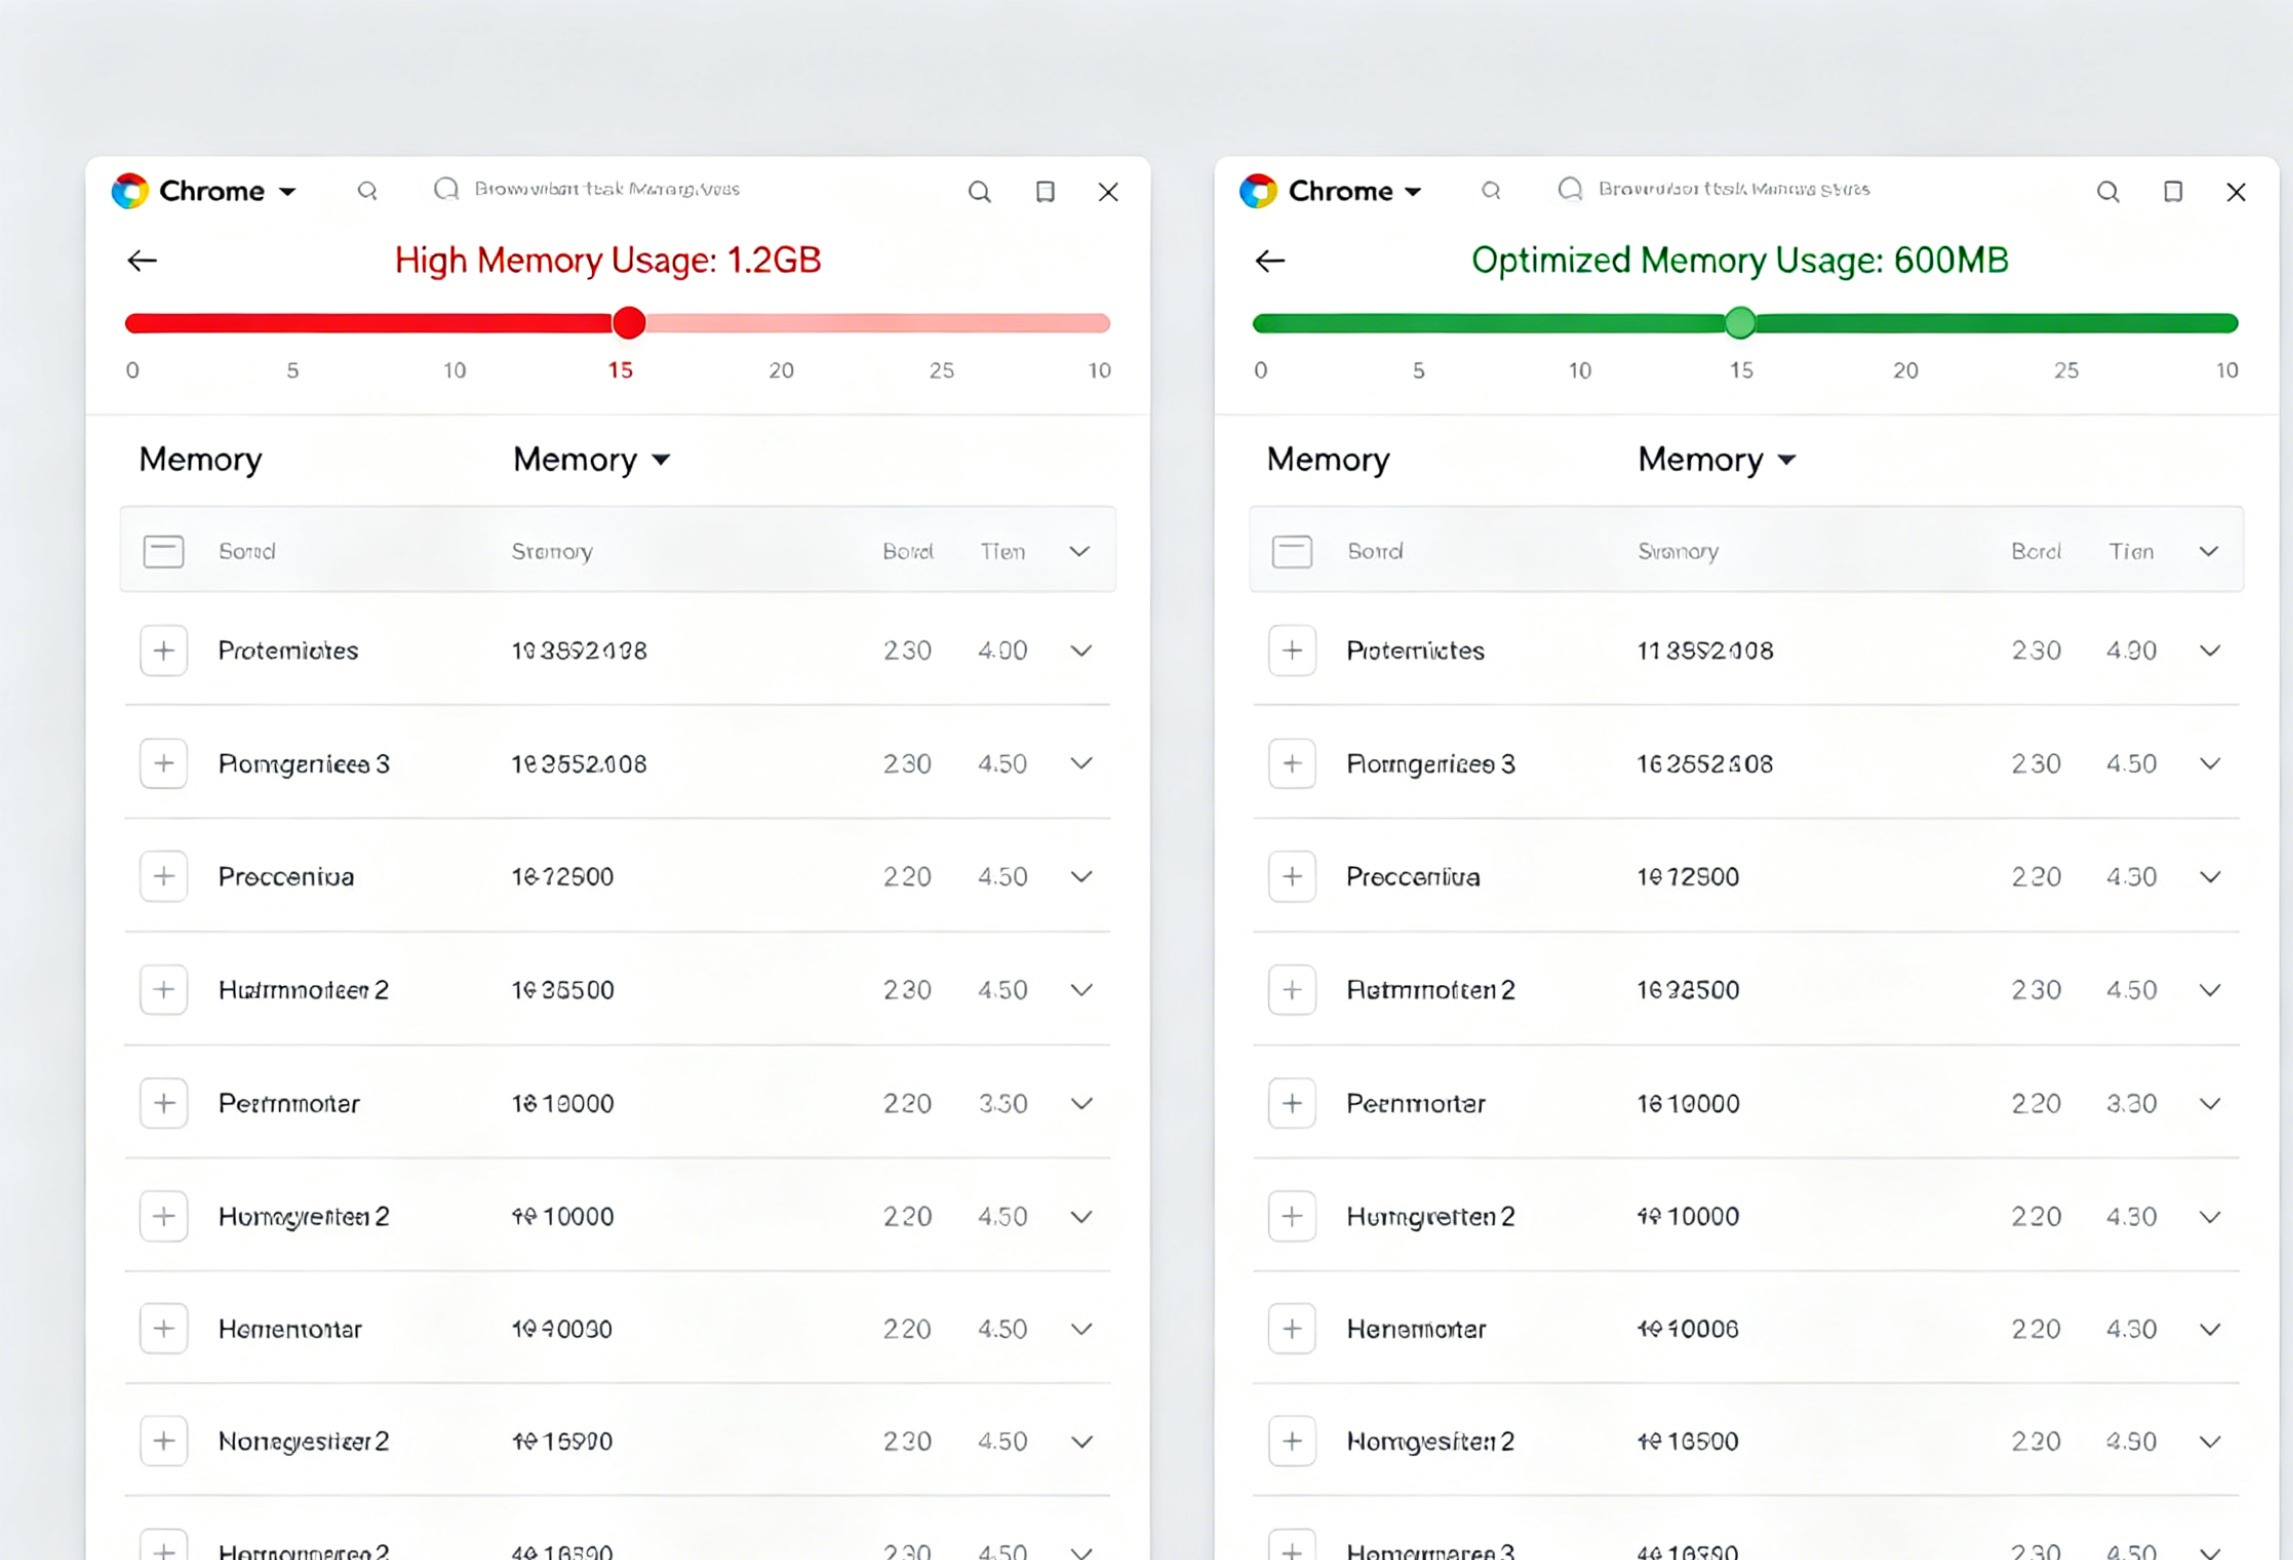Image resolution: width=2293 pixels, height=1560 pixels.
Task: Click the right-side search icon in left window
Action: pos(979,191)
